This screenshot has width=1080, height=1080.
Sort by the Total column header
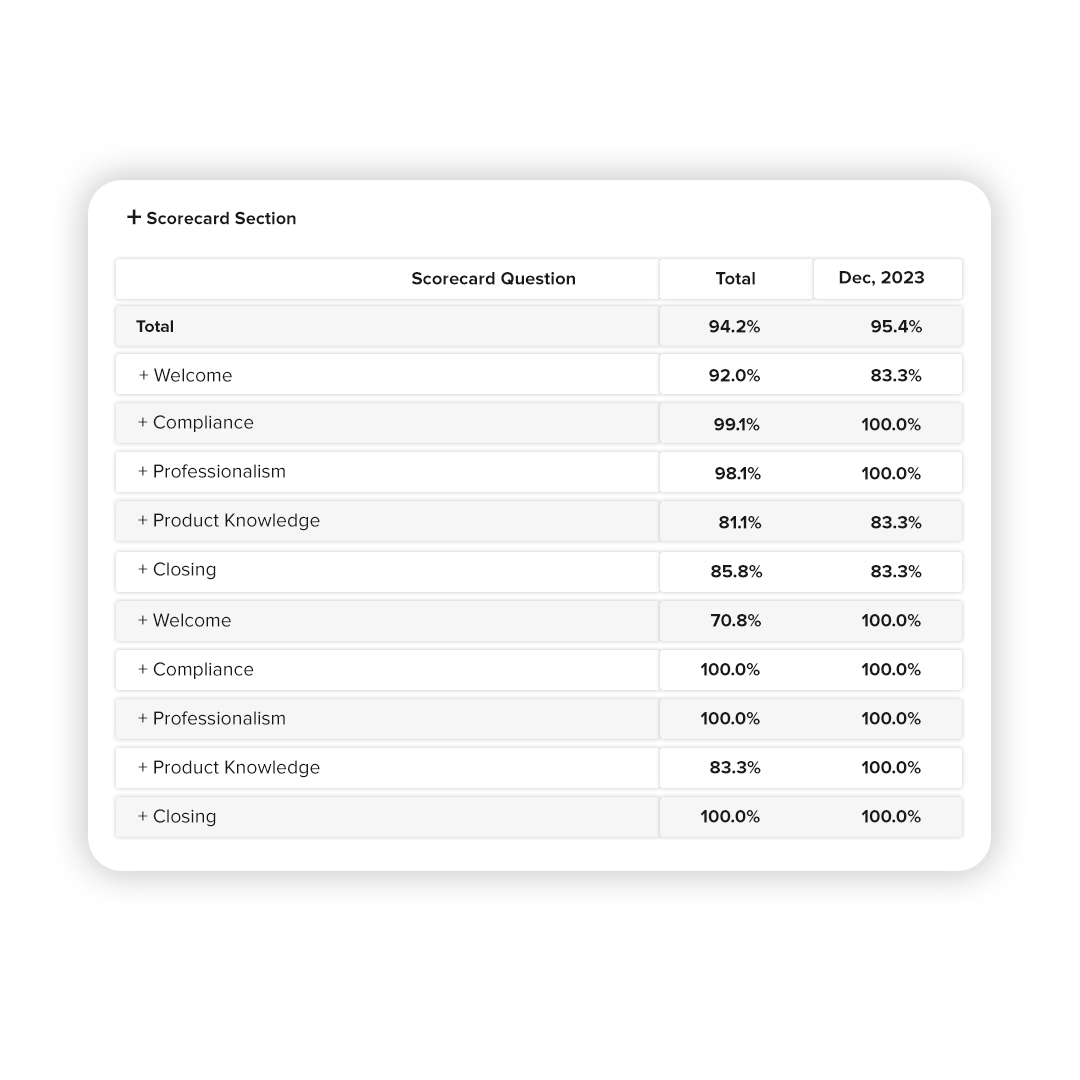[735, 279]
